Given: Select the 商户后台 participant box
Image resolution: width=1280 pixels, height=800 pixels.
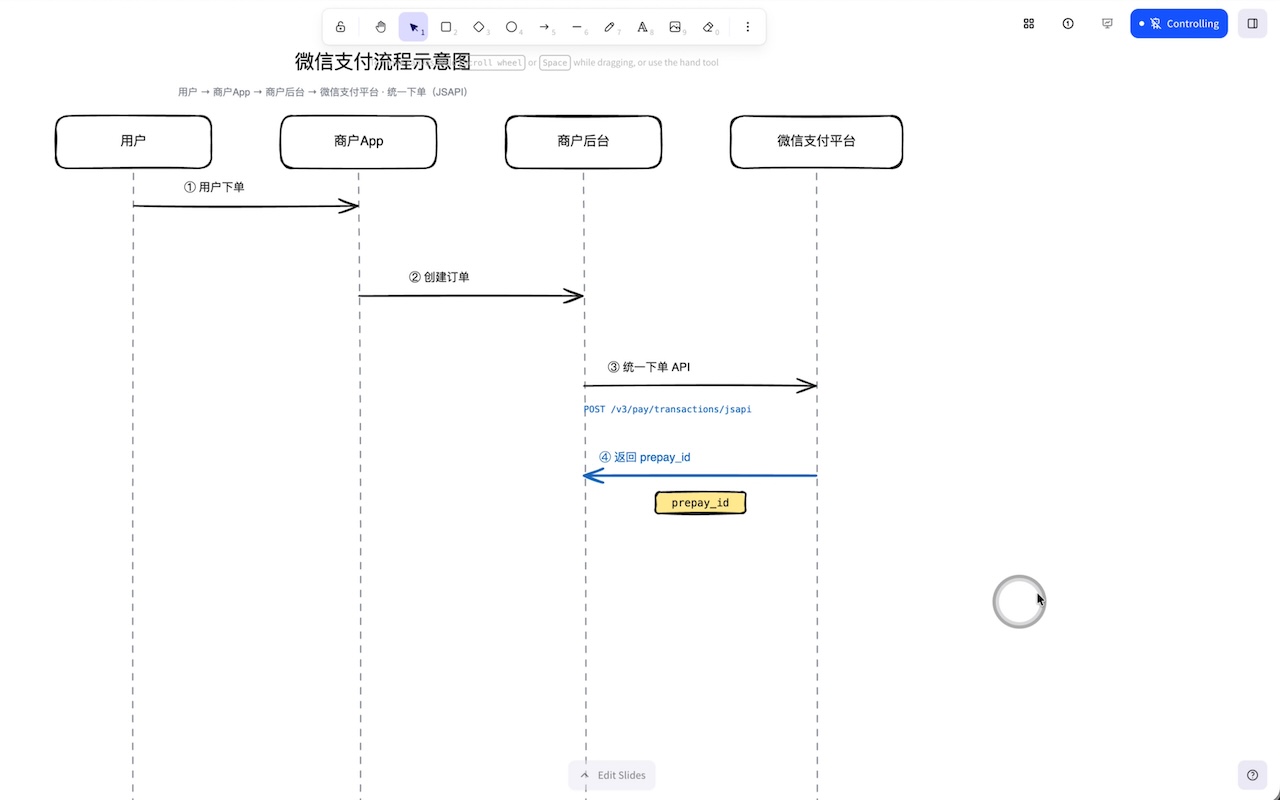Looking at the screenshot, I should click(583, 141).
